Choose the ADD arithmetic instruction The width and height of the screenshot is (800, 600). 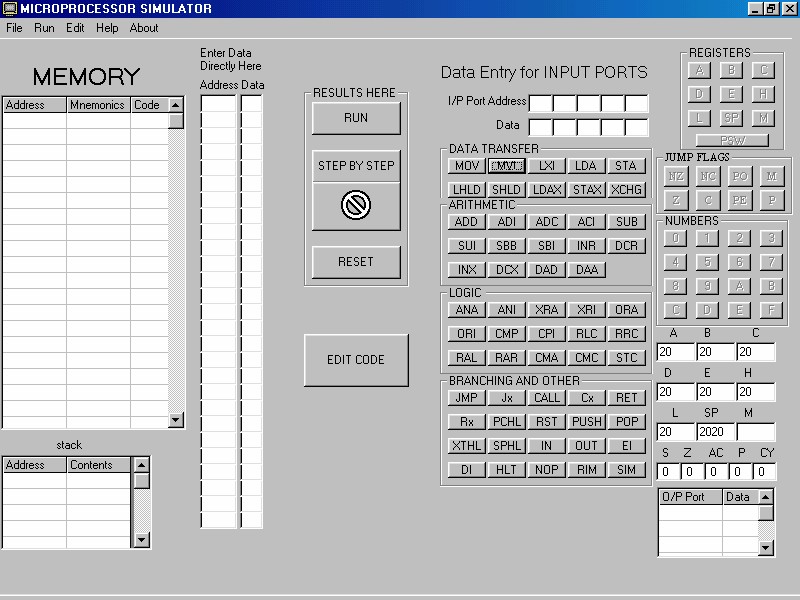467,222
